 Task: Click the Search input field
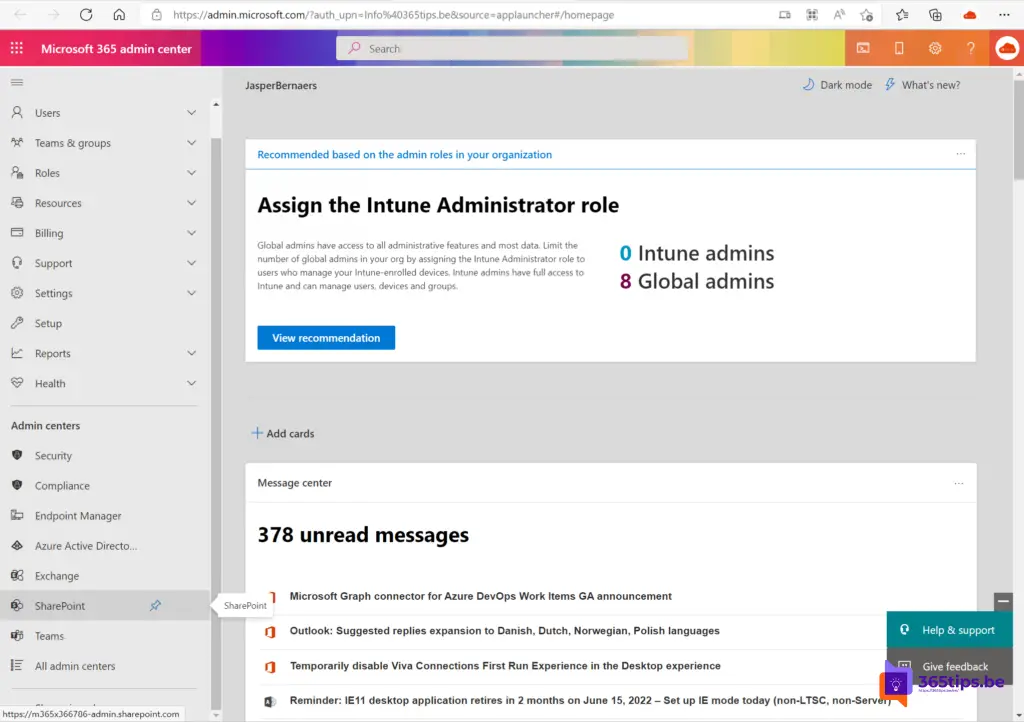click(x=512, y=48)
